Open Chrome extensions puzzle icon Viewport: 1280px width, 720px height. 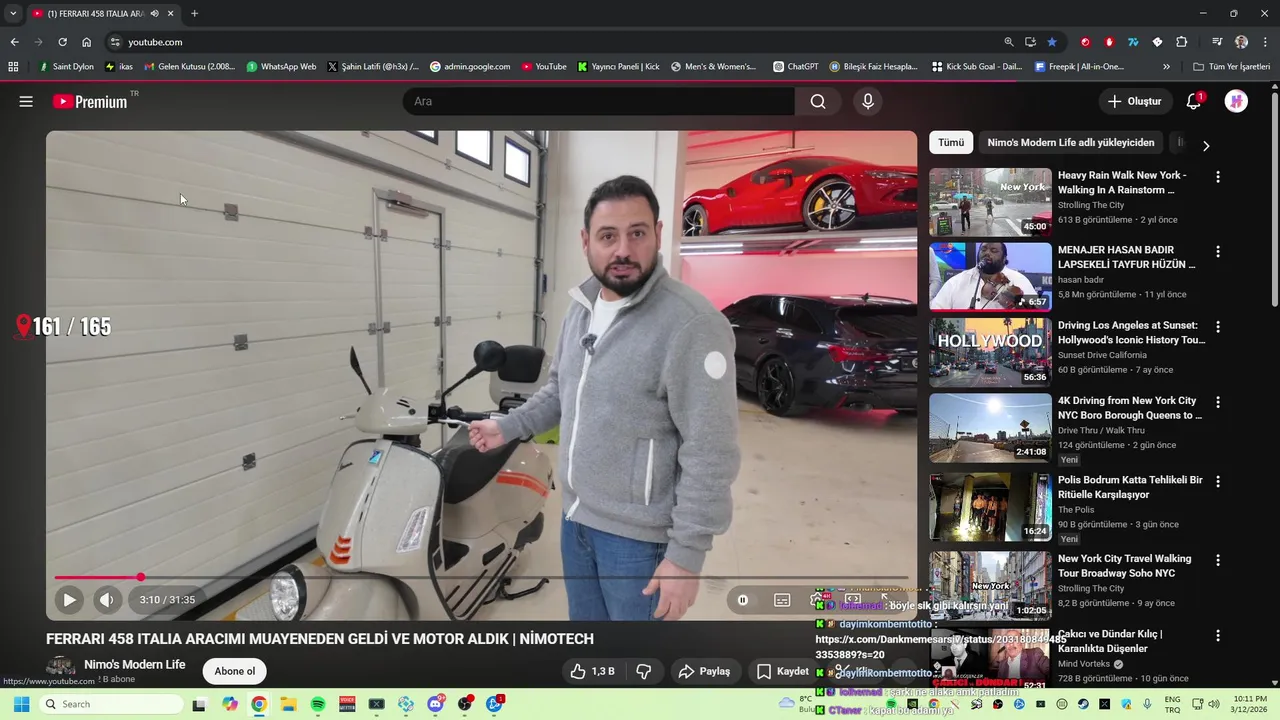(1182, 42)
